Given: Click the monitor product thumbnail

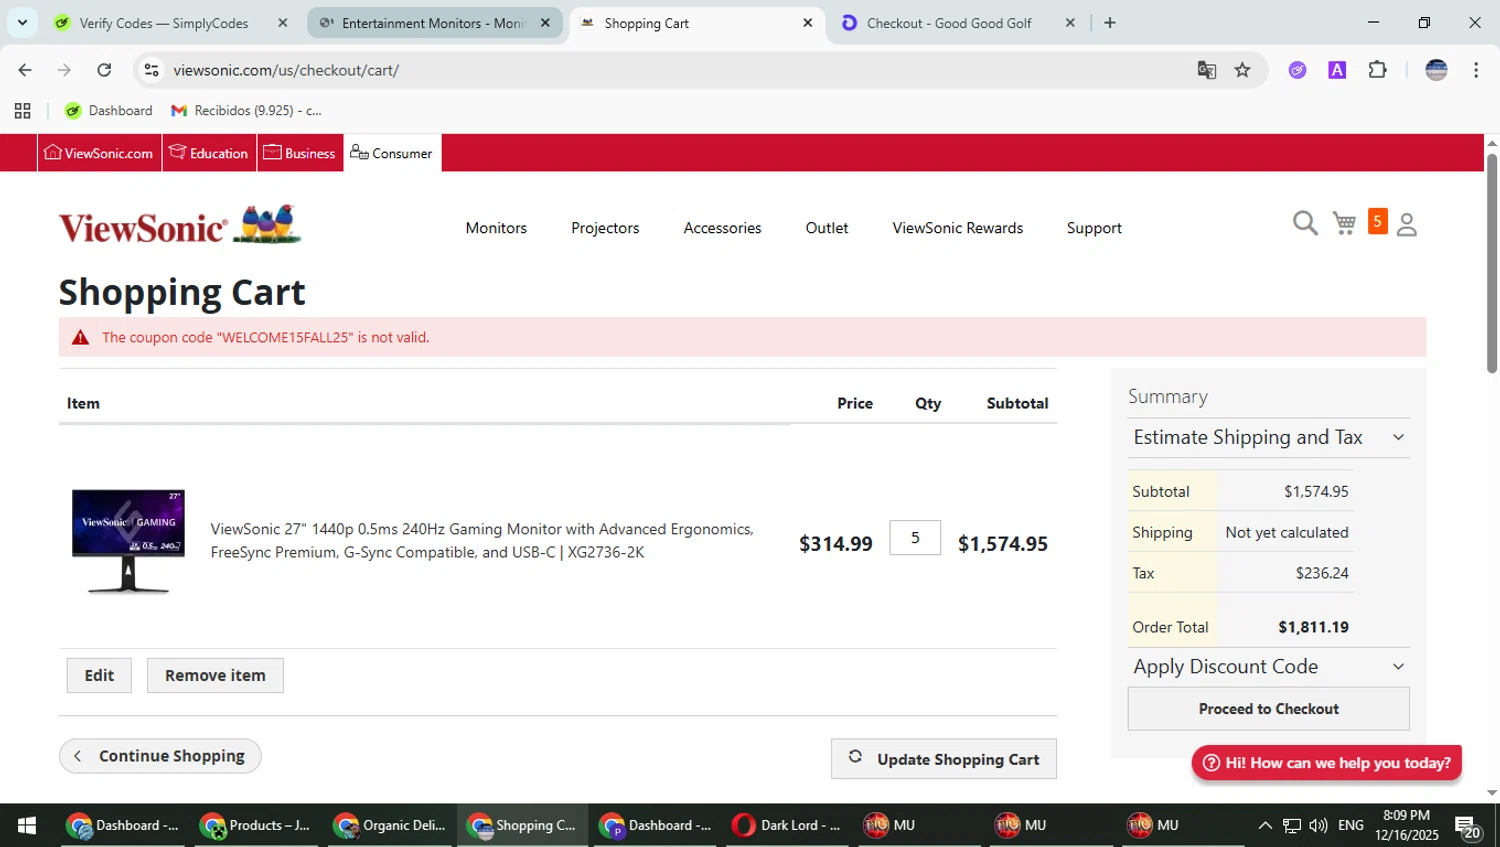Looking at the screenshot, I should (128, 541).
